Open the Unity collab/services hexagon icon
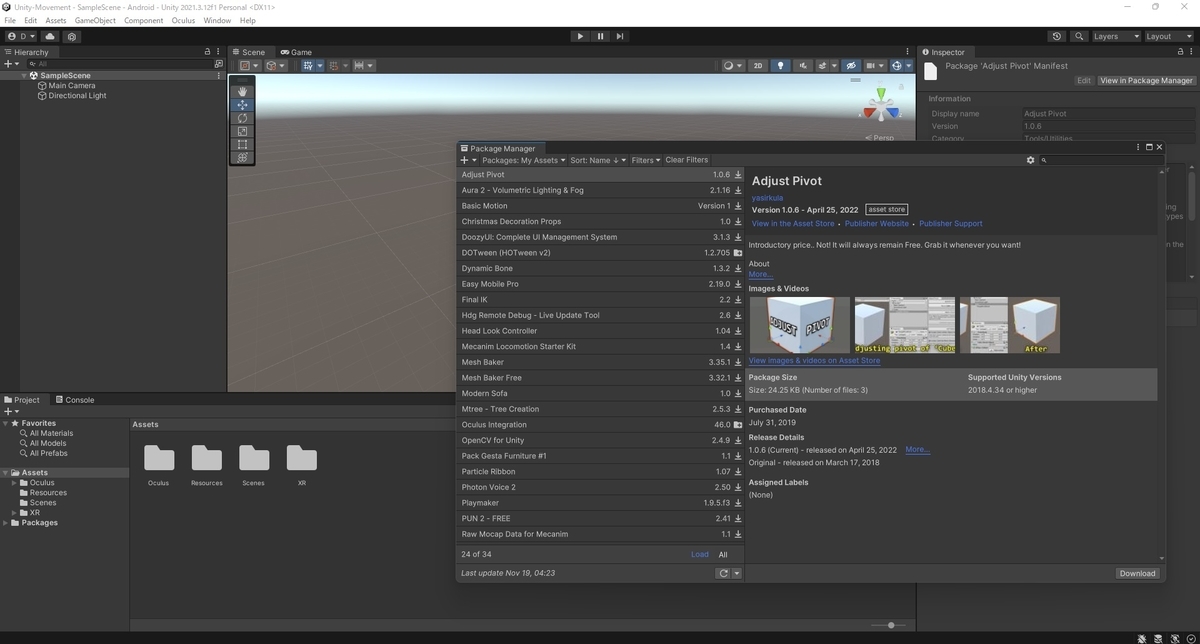Viewport: 1200px width, 644px height. (x=71, y=36)
